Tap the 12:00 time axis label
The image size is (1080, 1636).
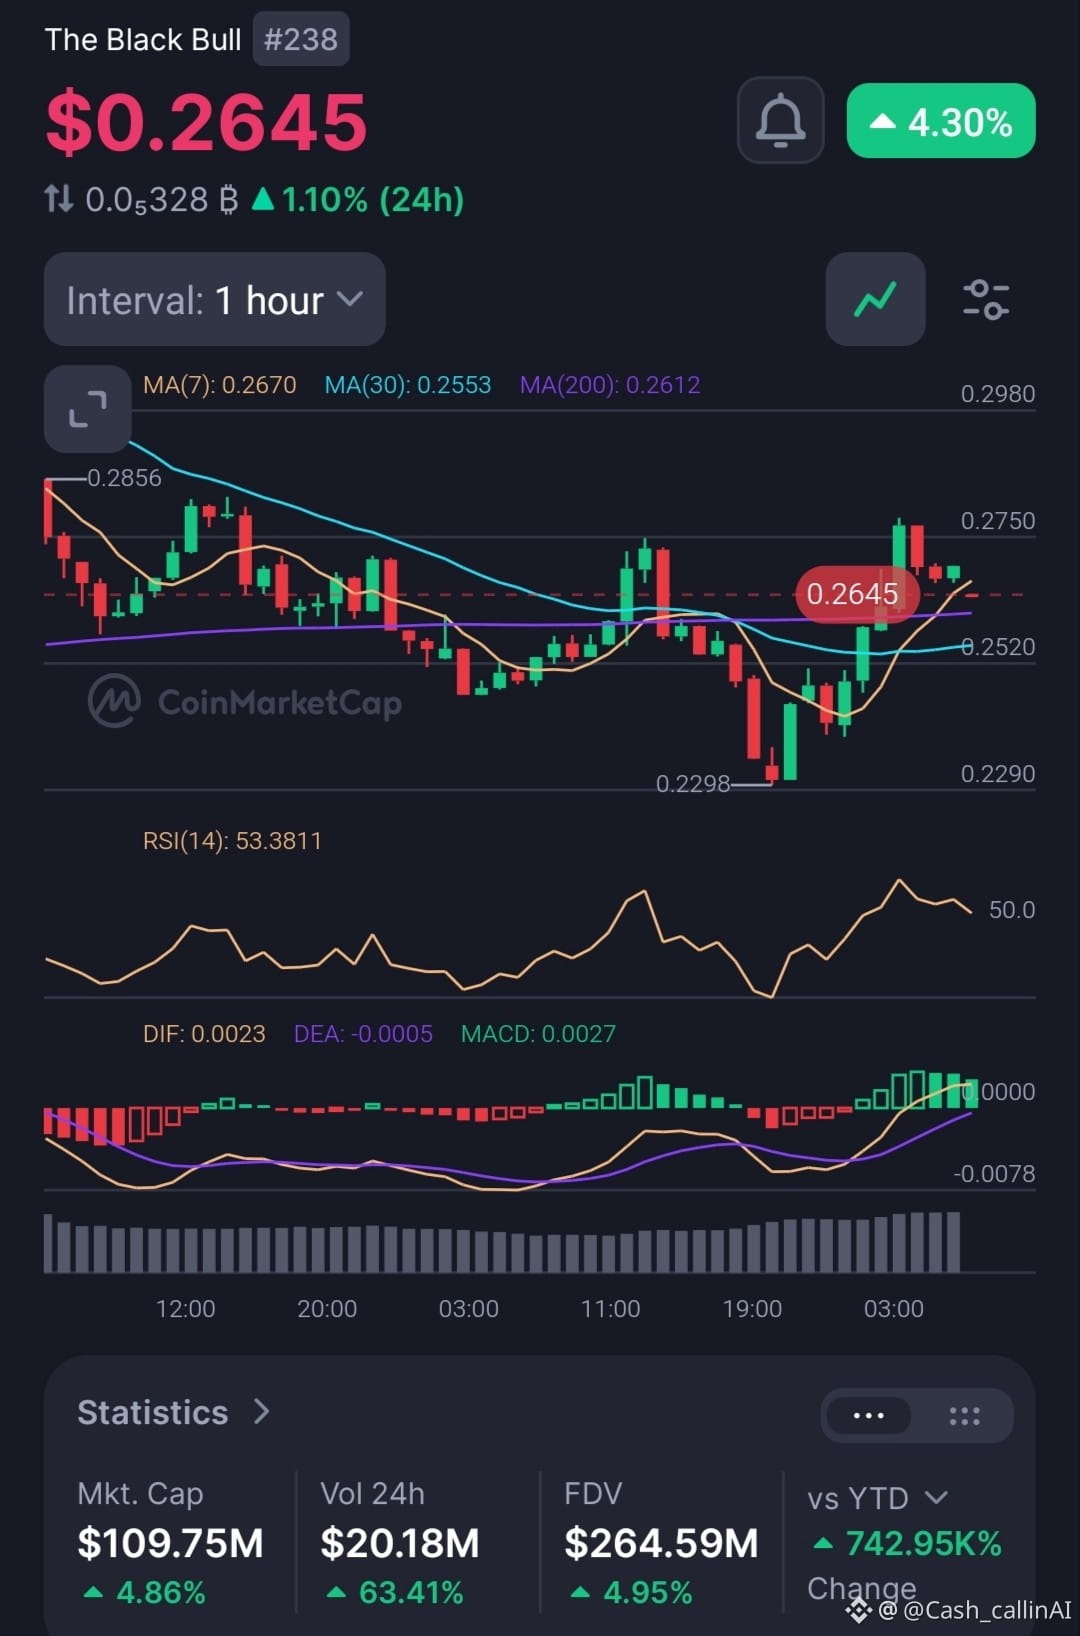(185, 1309)
